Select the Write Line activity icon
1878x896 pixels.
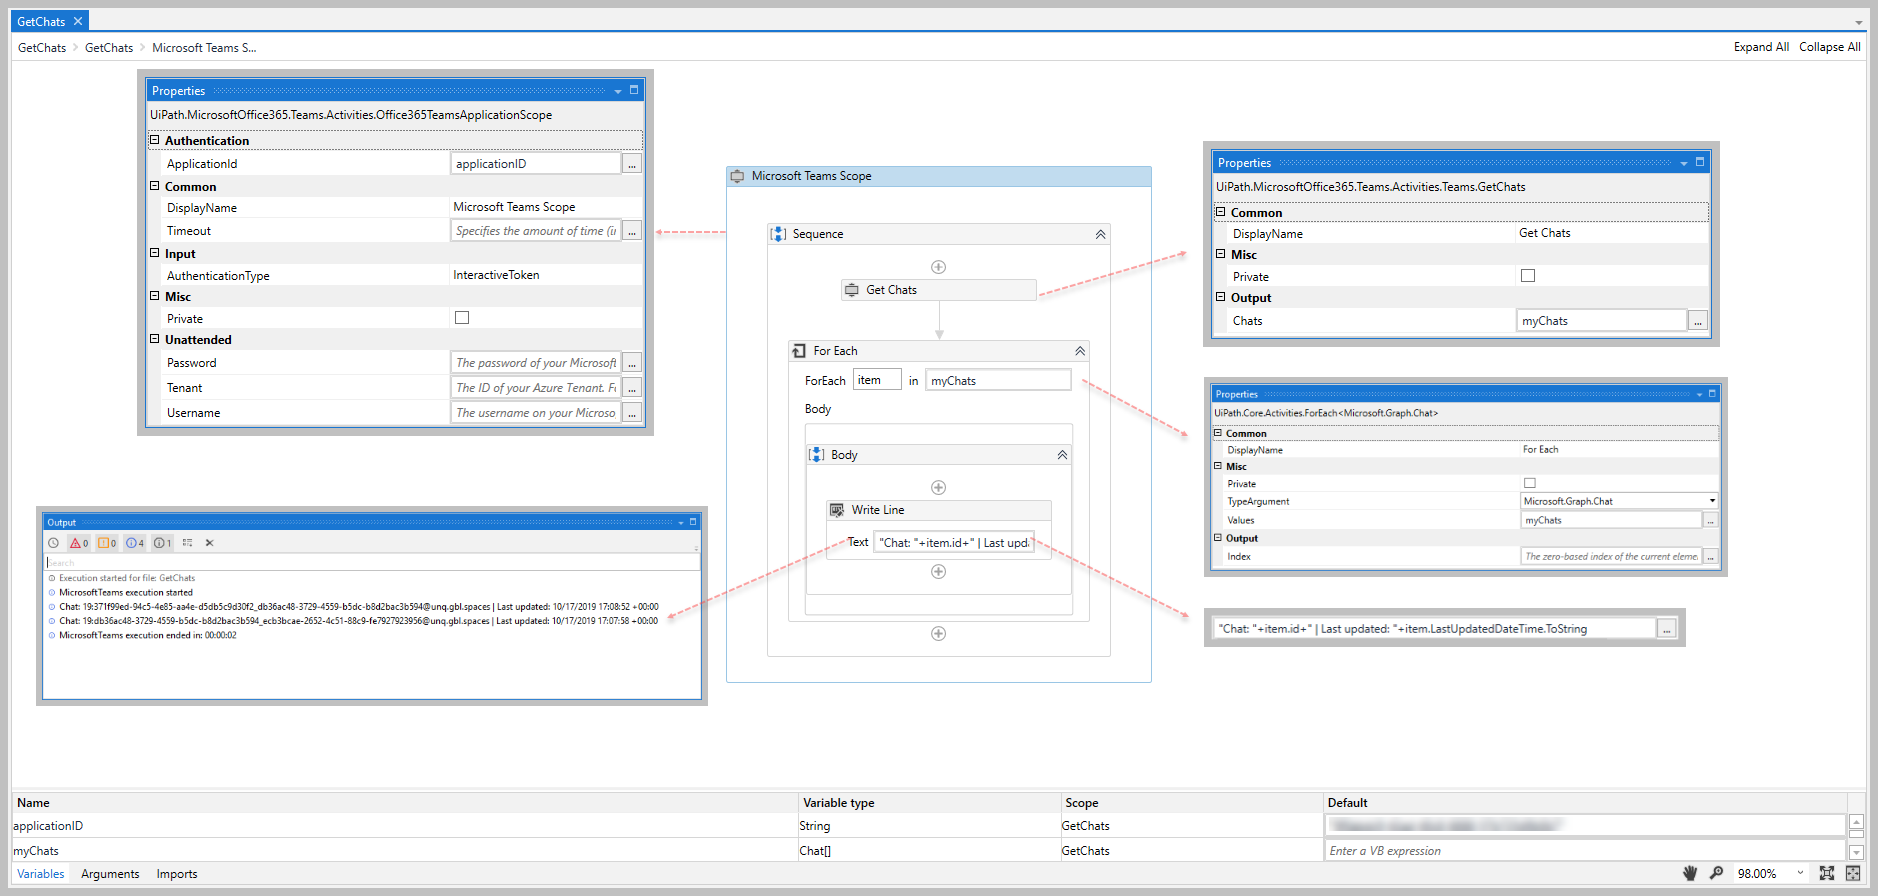837,510
